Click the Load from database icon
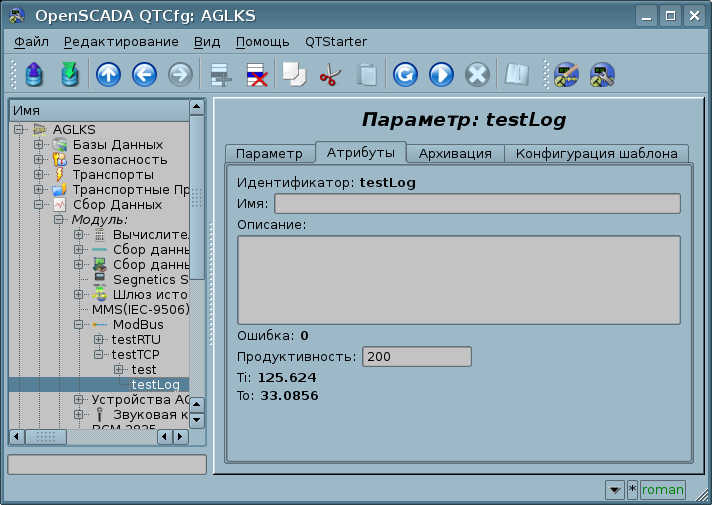This screenshot has height=505, width=712. click(34, 75)
